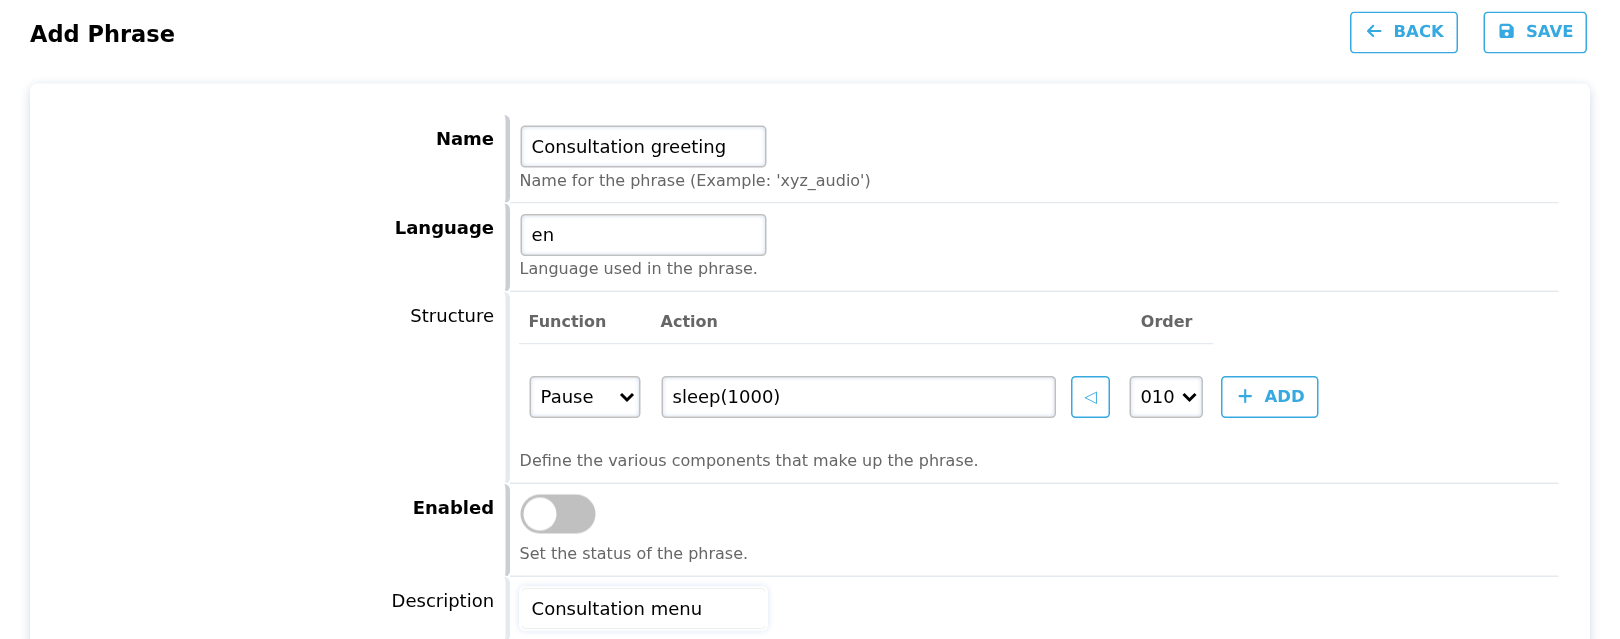Click hint 'Name for the phrase' example text
The width and height of the screenshot is (1620, 639).
point(695,180)
